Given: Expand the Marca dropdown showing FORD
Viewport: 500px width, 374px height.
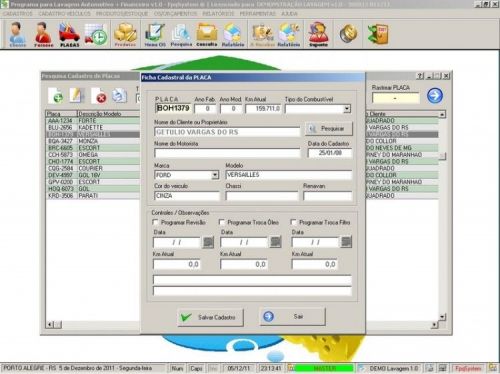Looking at the screenshot, I should point(215,175).
